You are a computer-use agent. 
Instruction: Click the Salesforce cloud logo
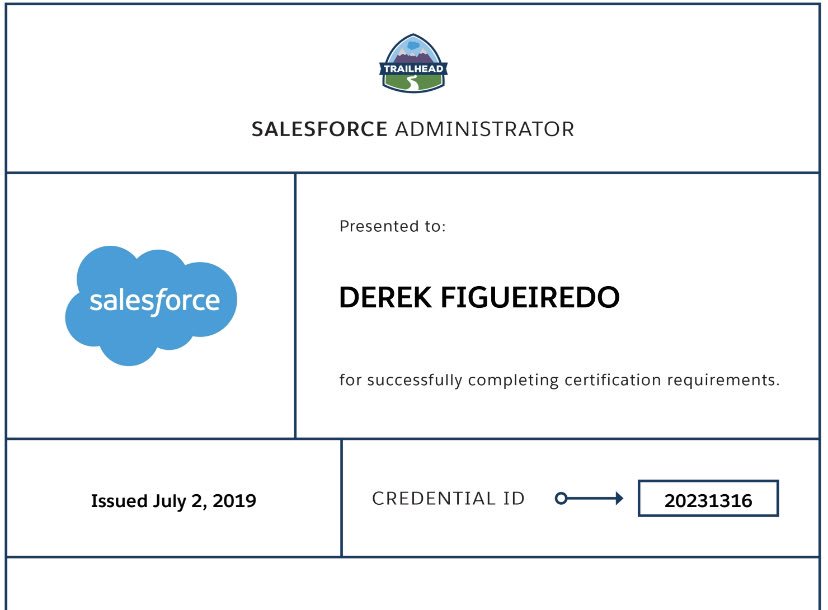(151, 305)
